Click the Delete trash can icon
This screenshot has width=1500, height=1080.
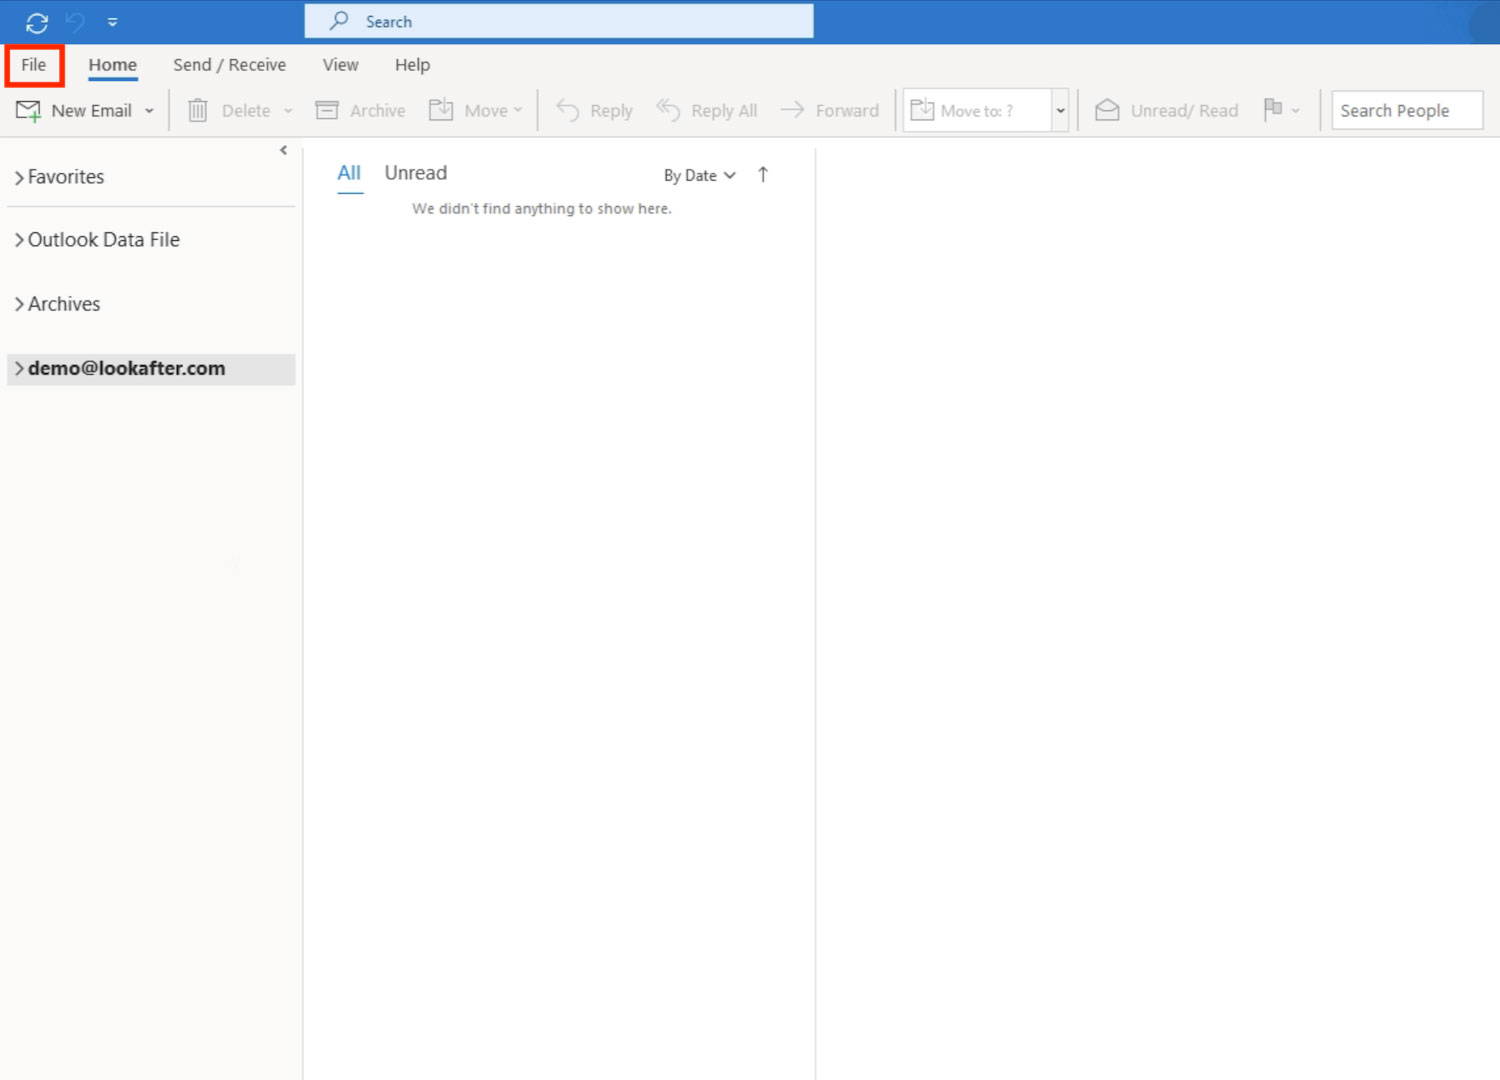pos(198,111)
